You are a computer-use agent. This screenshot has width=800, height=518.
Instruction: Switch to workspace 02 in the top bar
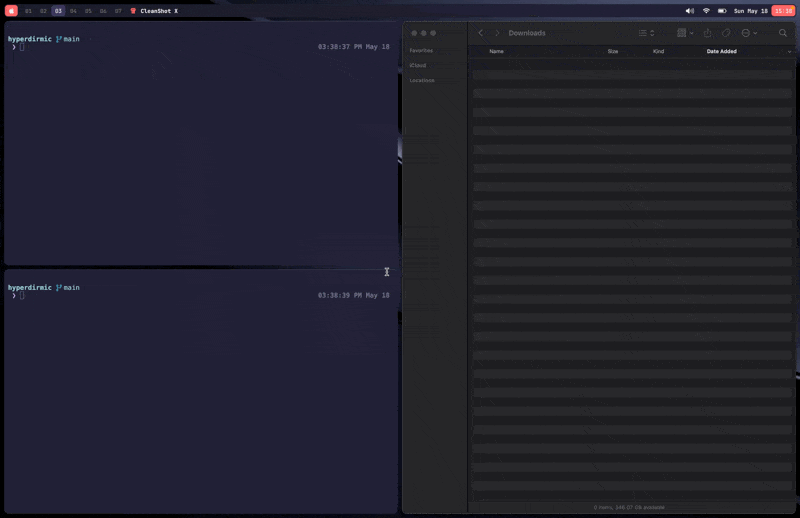(x=43, y=11)
